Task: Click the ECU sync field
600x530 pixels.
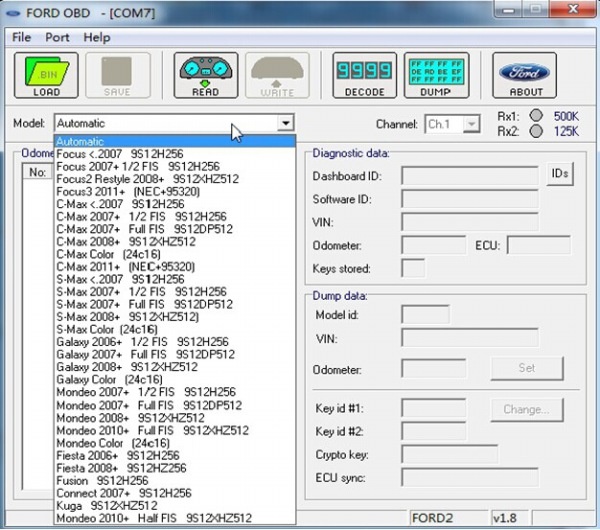Action: [470, 478]
